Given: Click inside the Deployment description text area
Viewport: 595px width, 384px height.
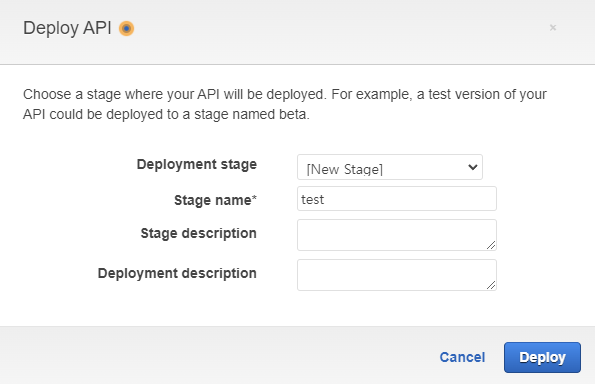Looking at the screenshot, I should tap(397, 275).
